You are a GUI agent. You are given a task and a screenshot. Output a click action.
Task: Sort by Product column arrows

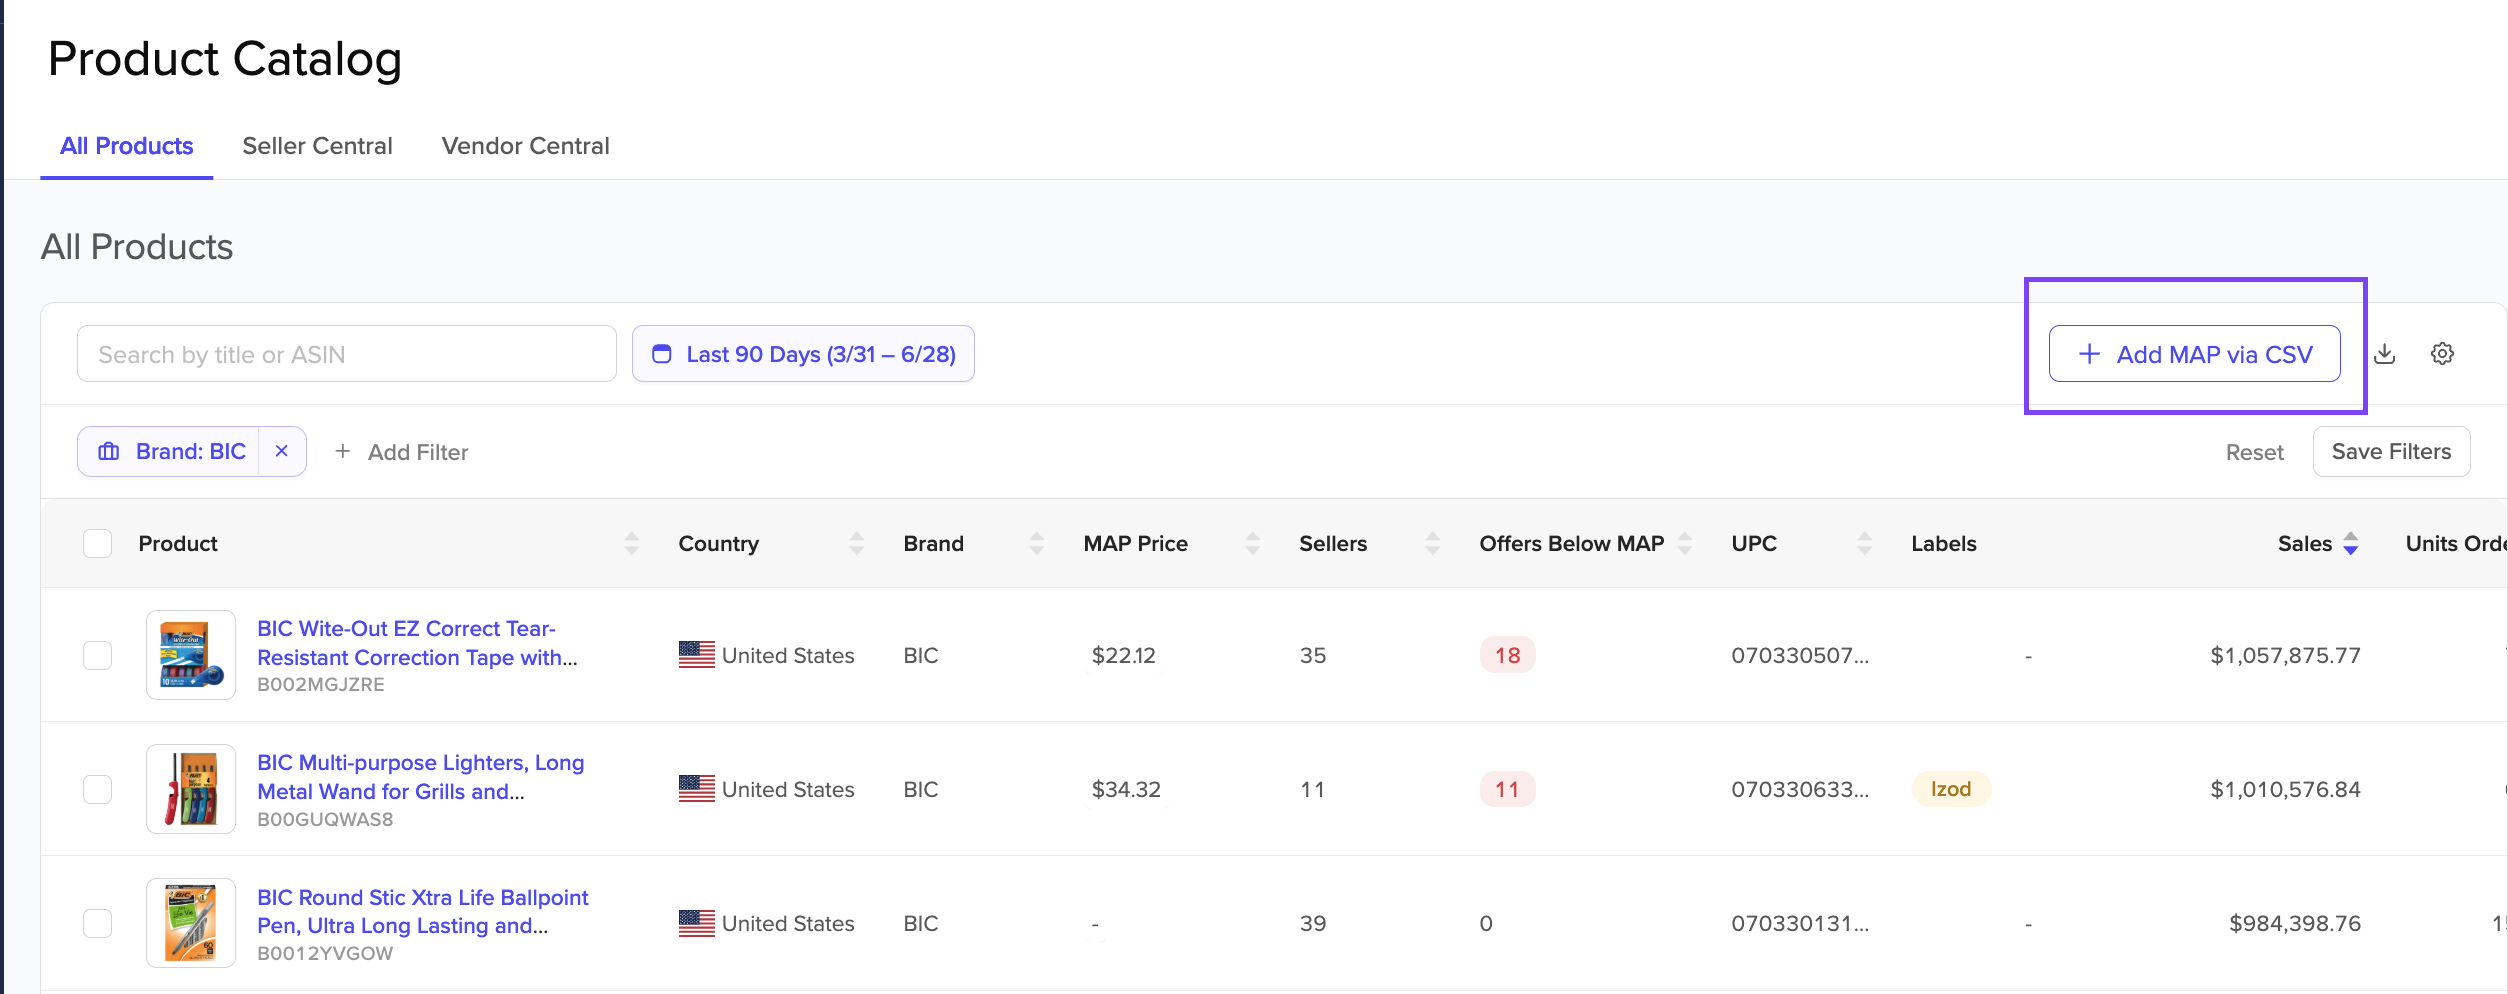[631, 544]
